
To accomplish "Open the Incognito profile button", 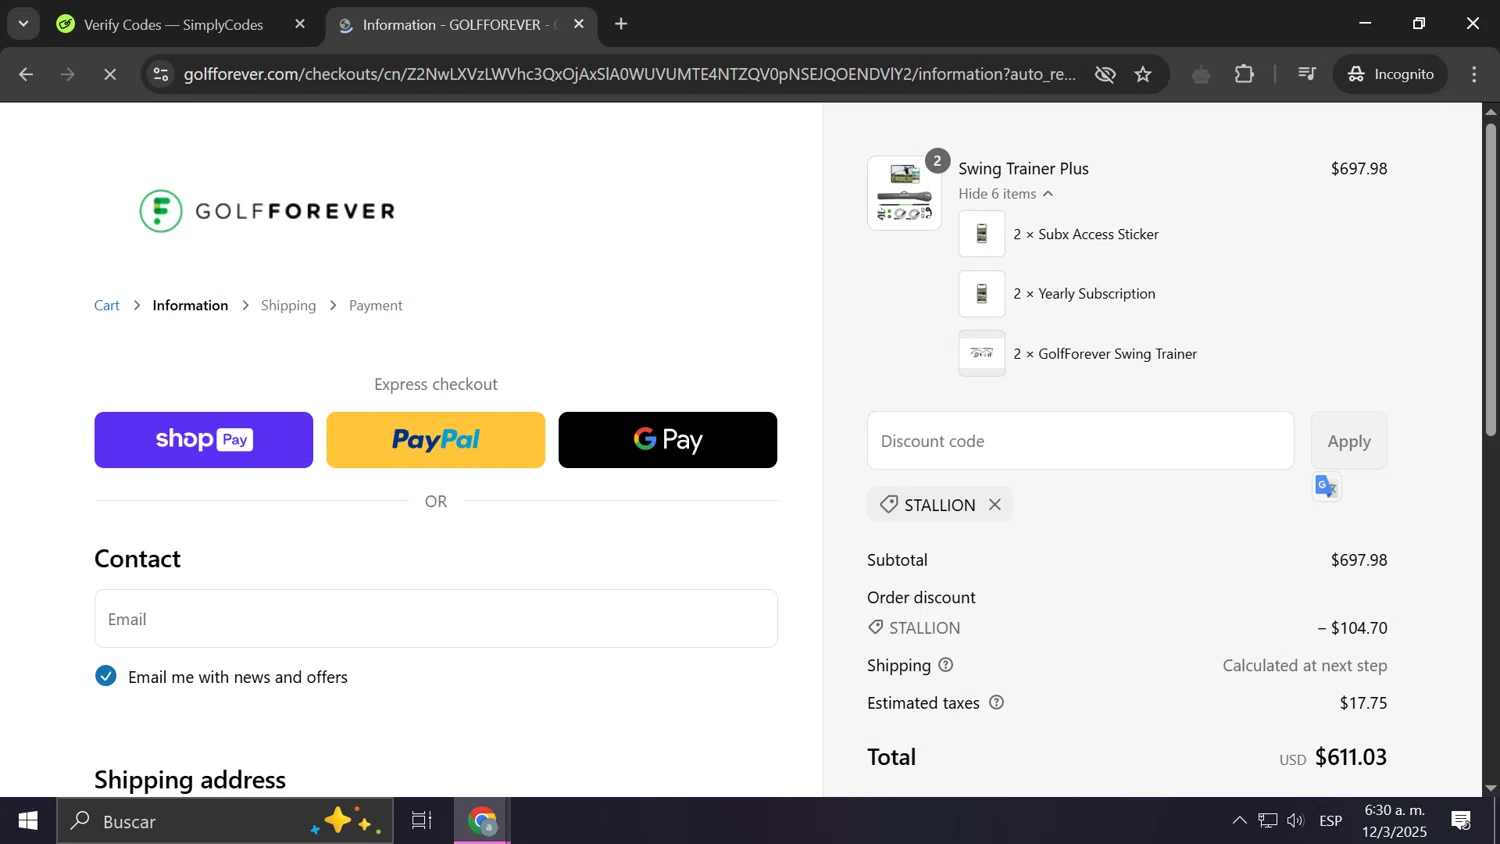I will [1390, 74].
